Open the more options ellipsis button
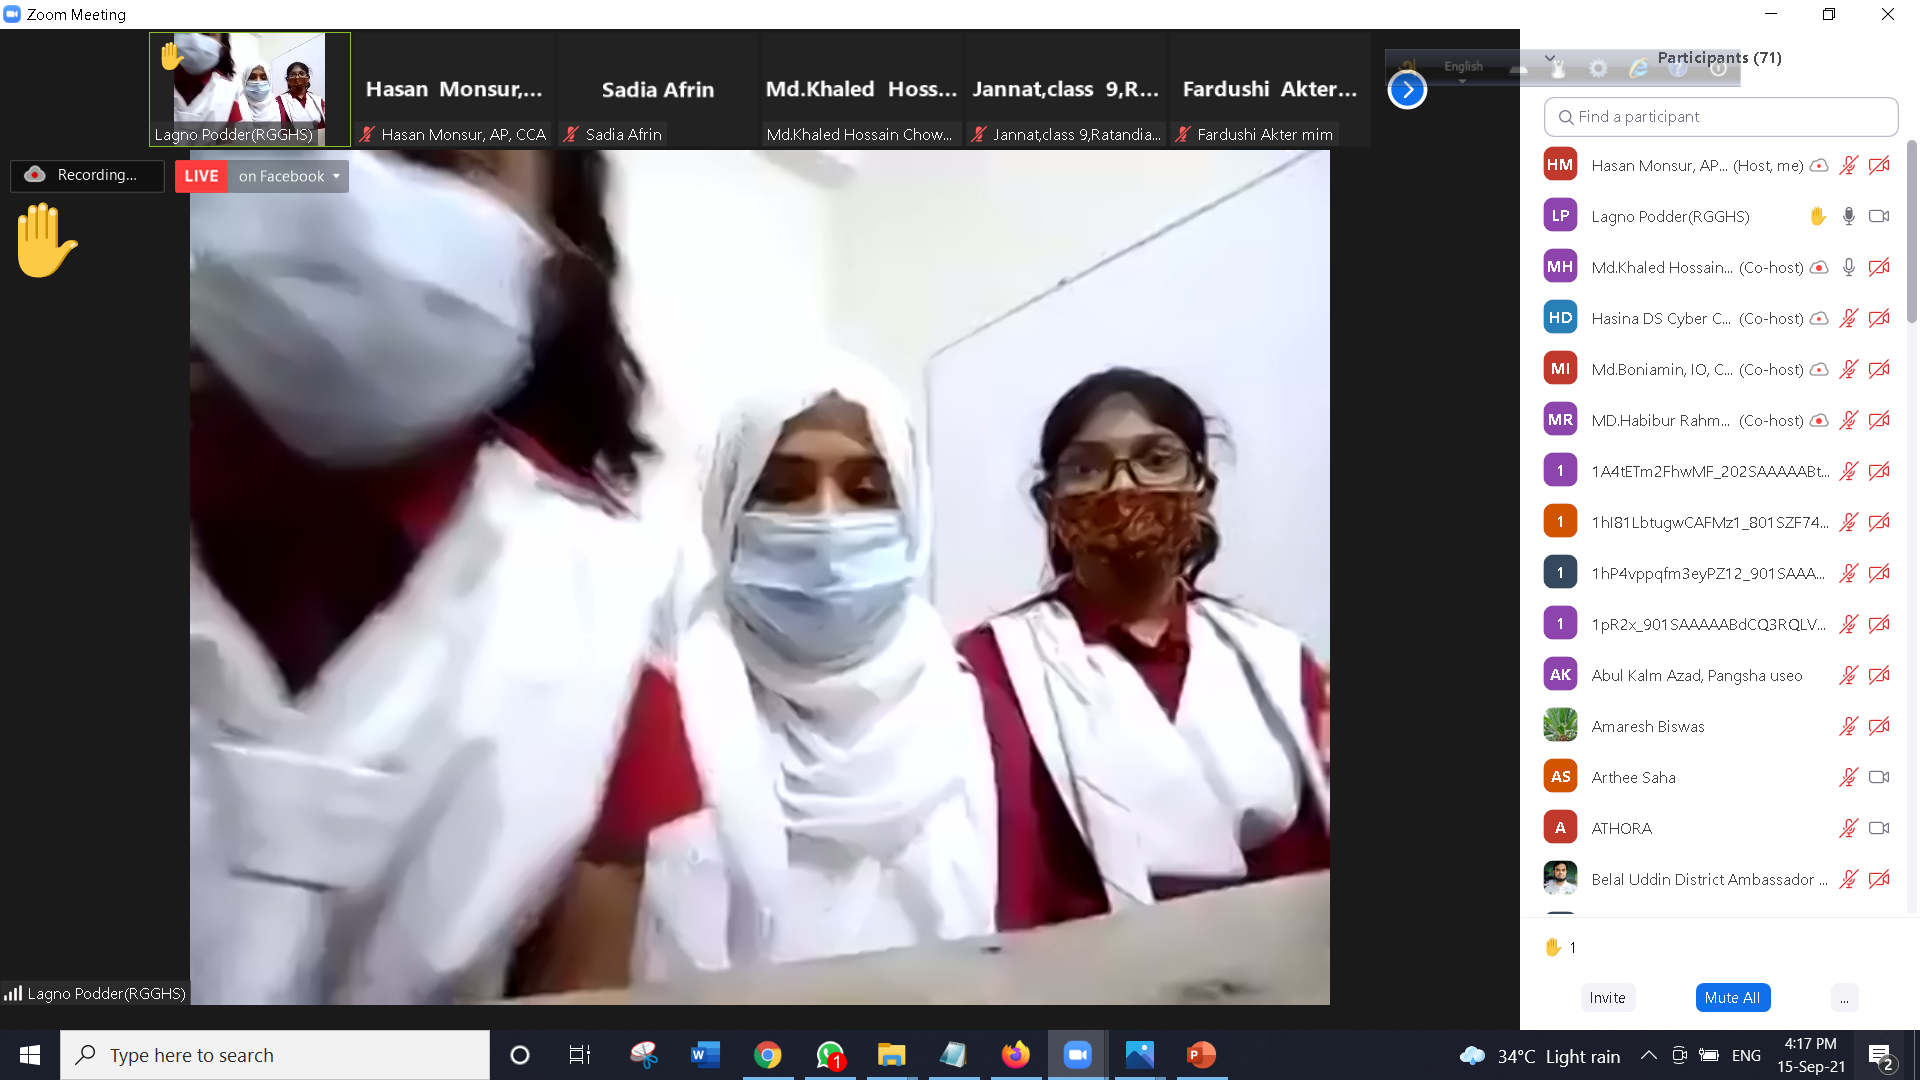The height and width of the screenshot is (1080, 1920). pyautogui.click(x=1844, y=998)
